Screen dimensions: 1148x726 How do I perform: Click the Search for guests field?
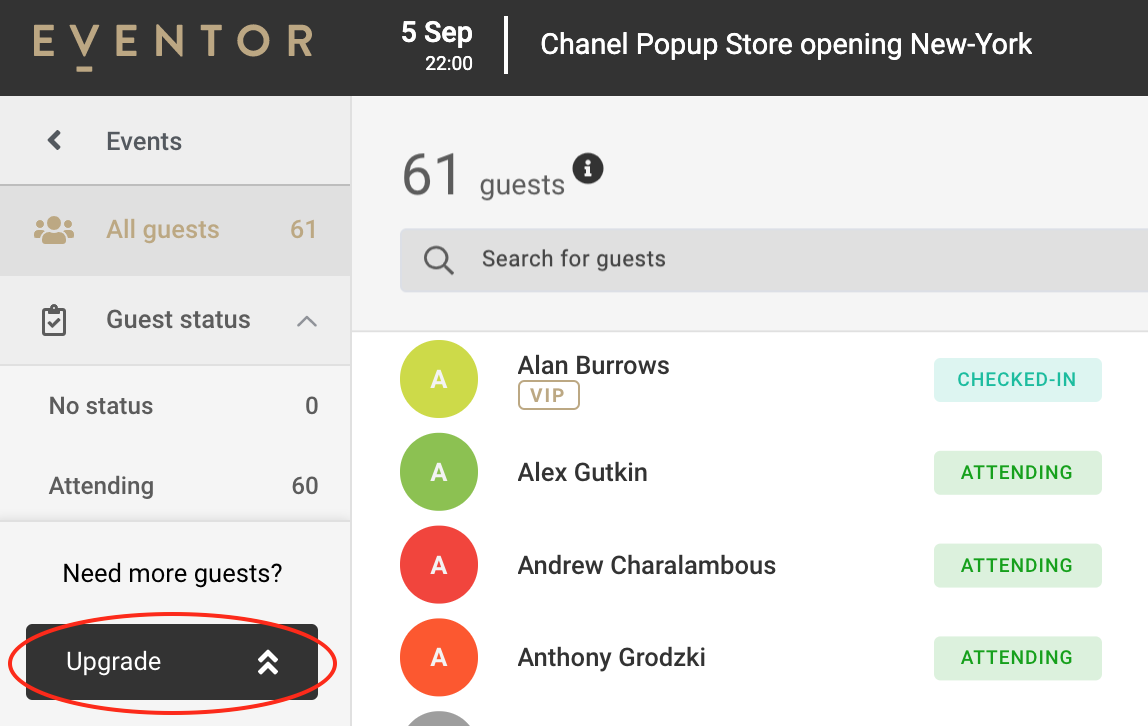click(774, 260)
